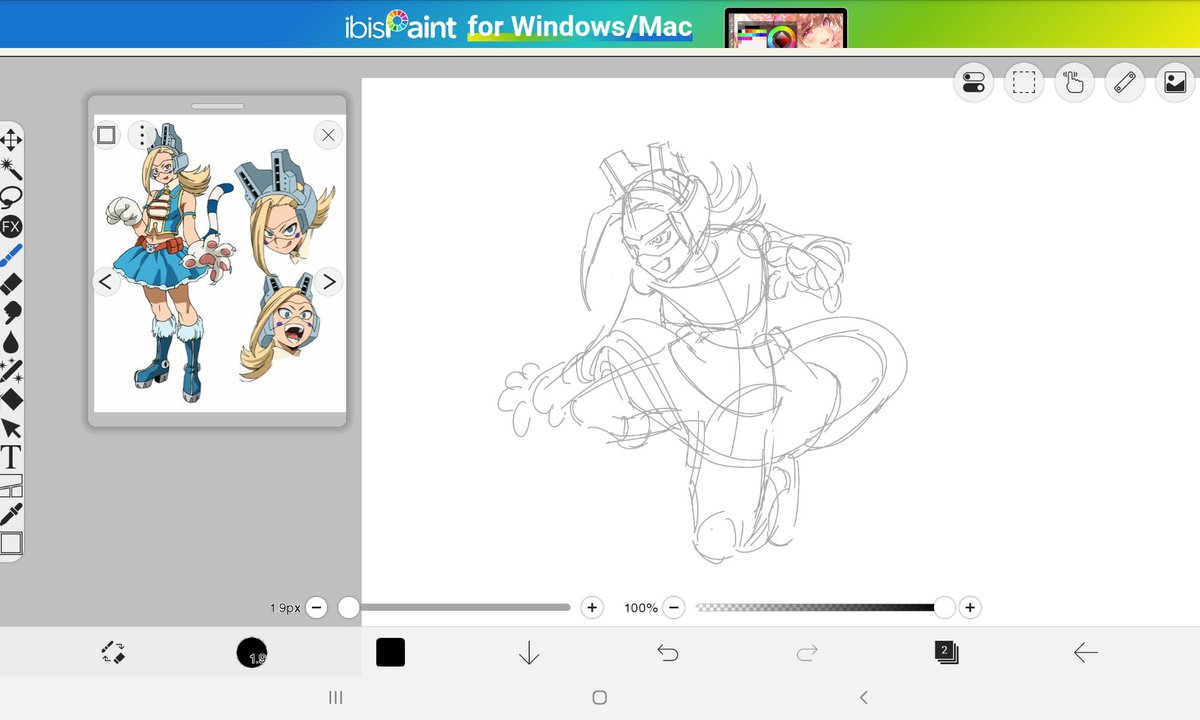This screenshot has width=1200, height=720.
Task: Select the Special sparkle pen tool
Action: 10,371
